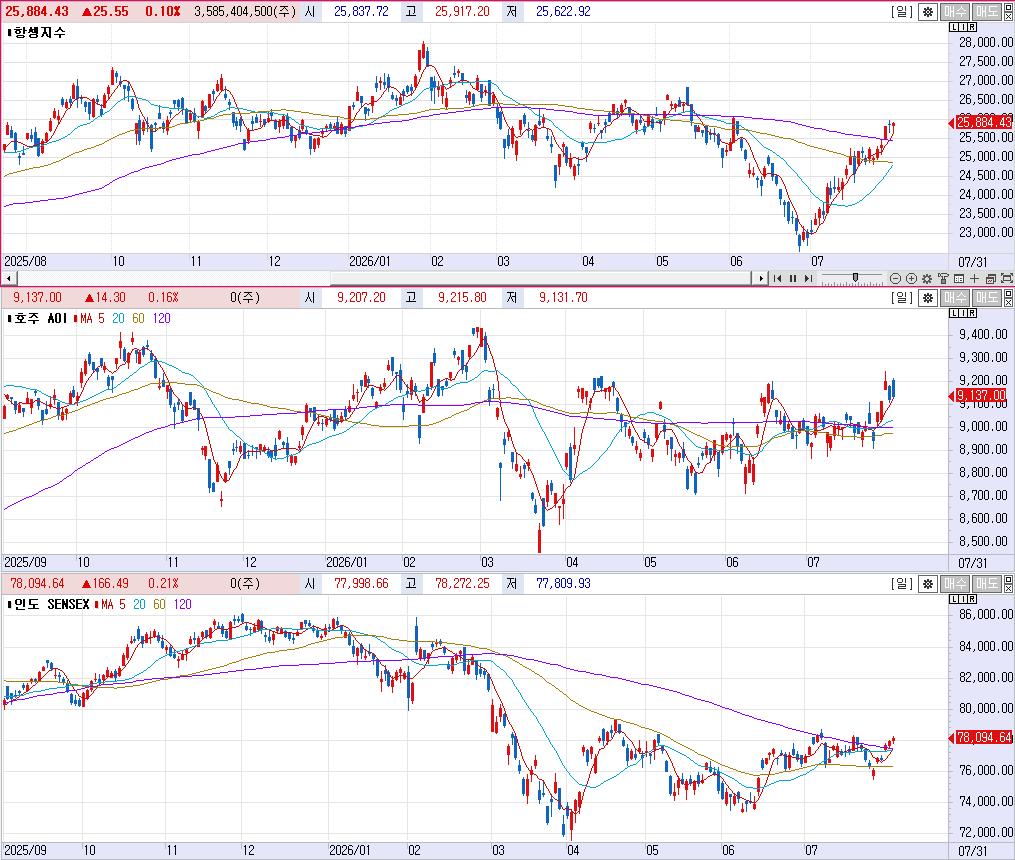Click the 인도 SENSEX chart title

pos(51,604)
